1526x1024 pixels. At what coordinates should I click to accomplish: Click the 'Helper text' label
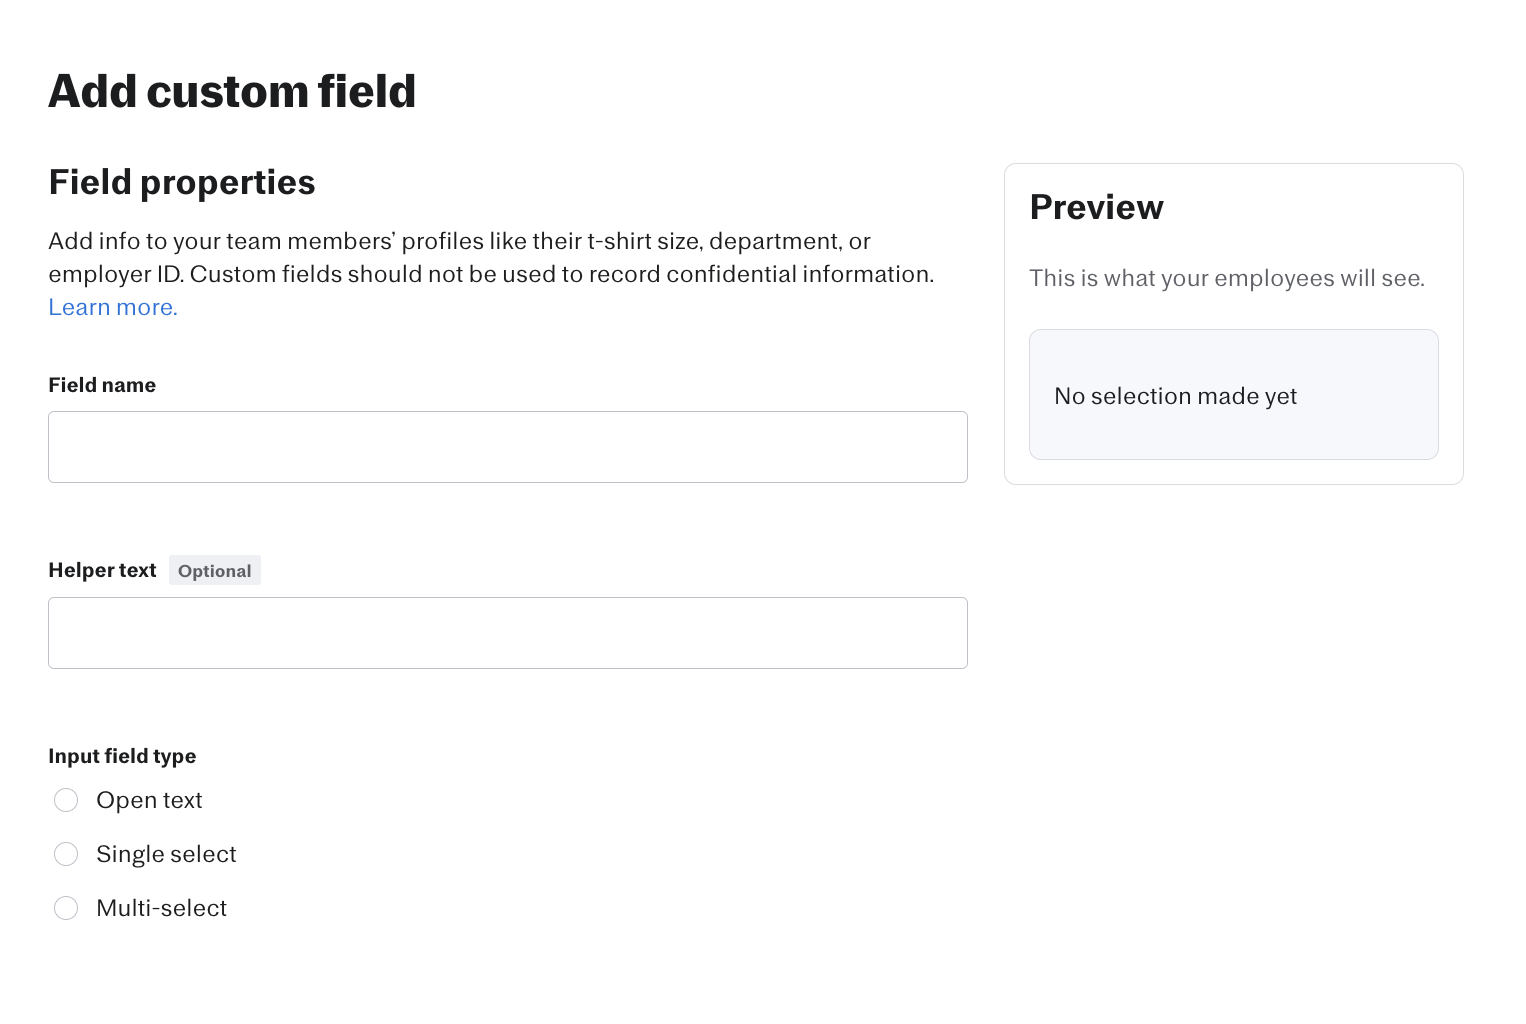102,570
